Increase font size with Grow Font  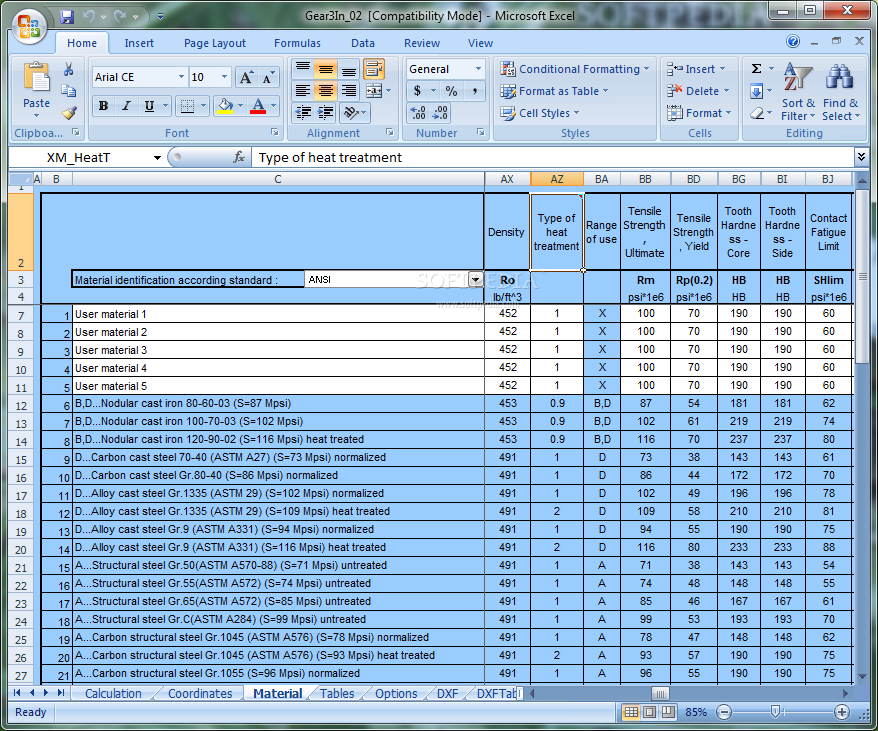[x=246, y=77]
